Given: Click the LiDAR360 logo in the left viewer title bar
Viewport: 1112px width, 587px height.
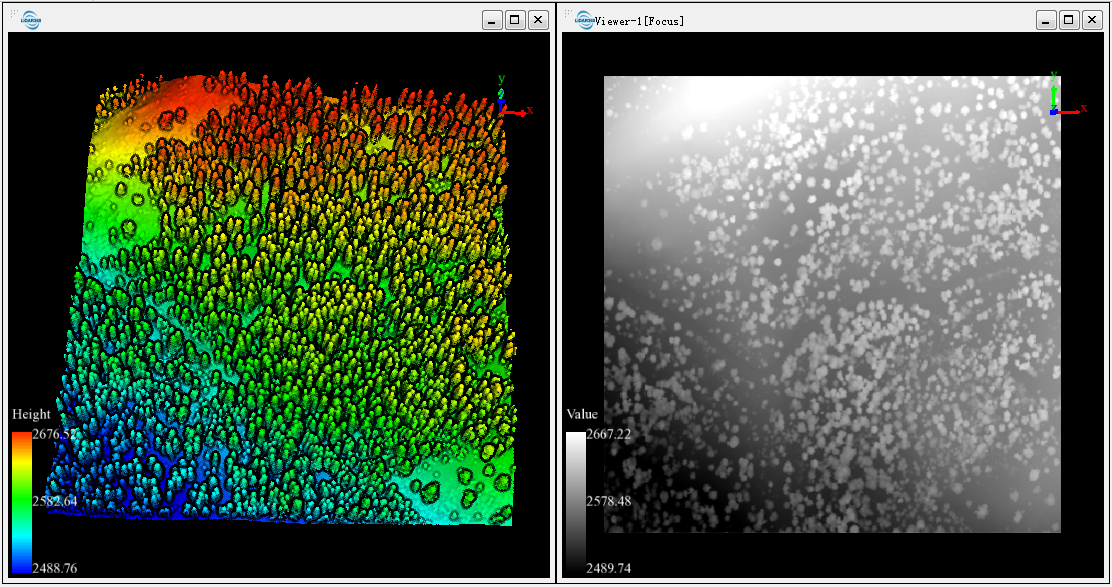Looking at the screenshot, I should click(x=30, y=19).
